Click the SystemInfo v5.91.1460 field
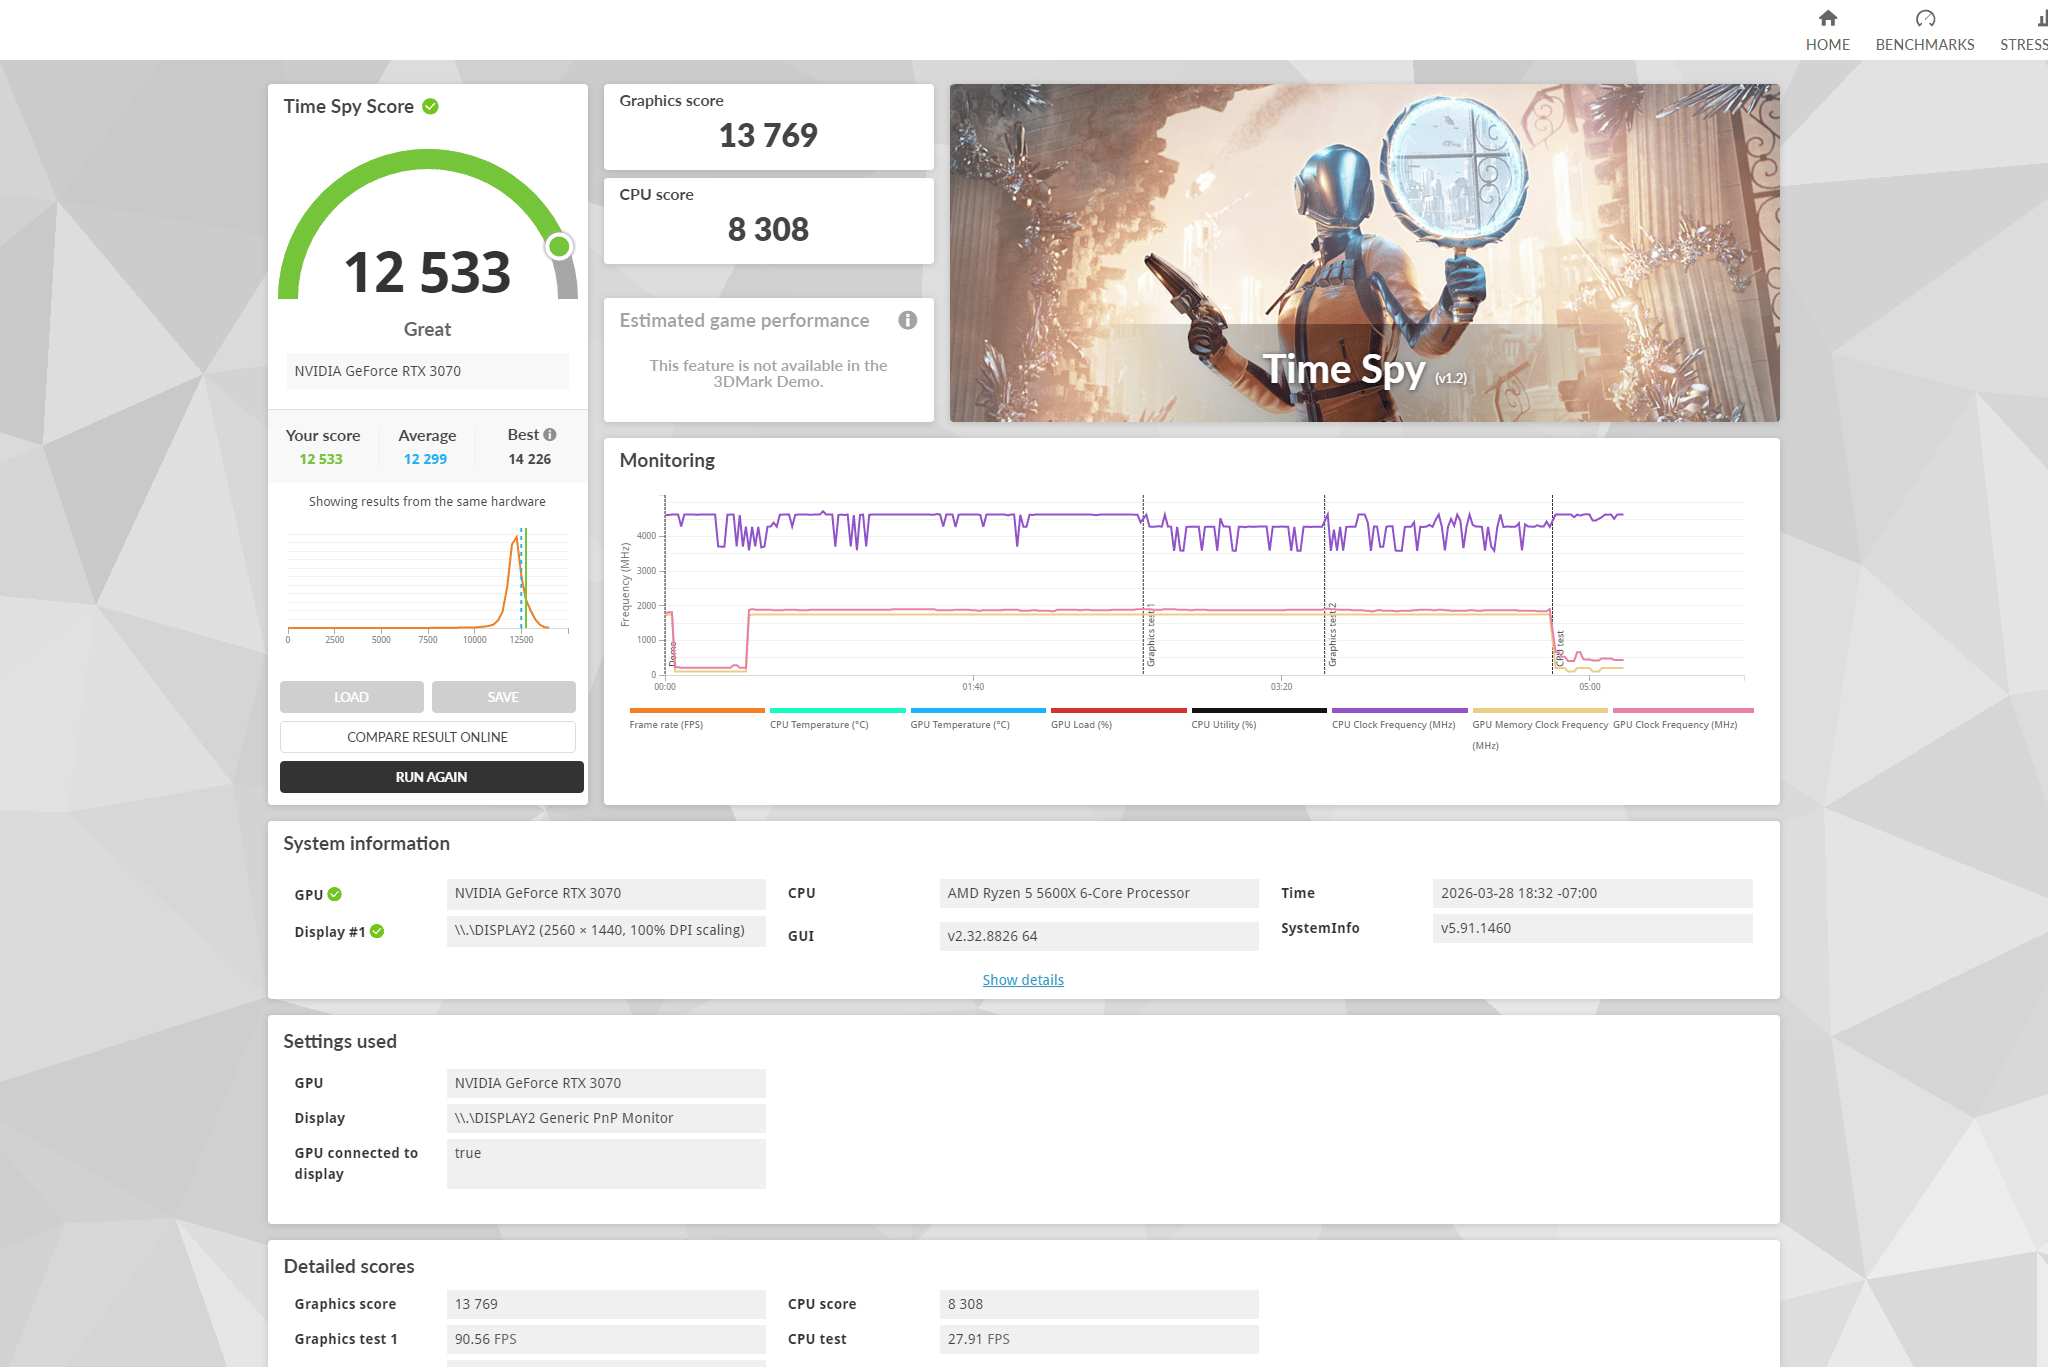This screenshot has height=1367, width=2048. click(1592, 928)
